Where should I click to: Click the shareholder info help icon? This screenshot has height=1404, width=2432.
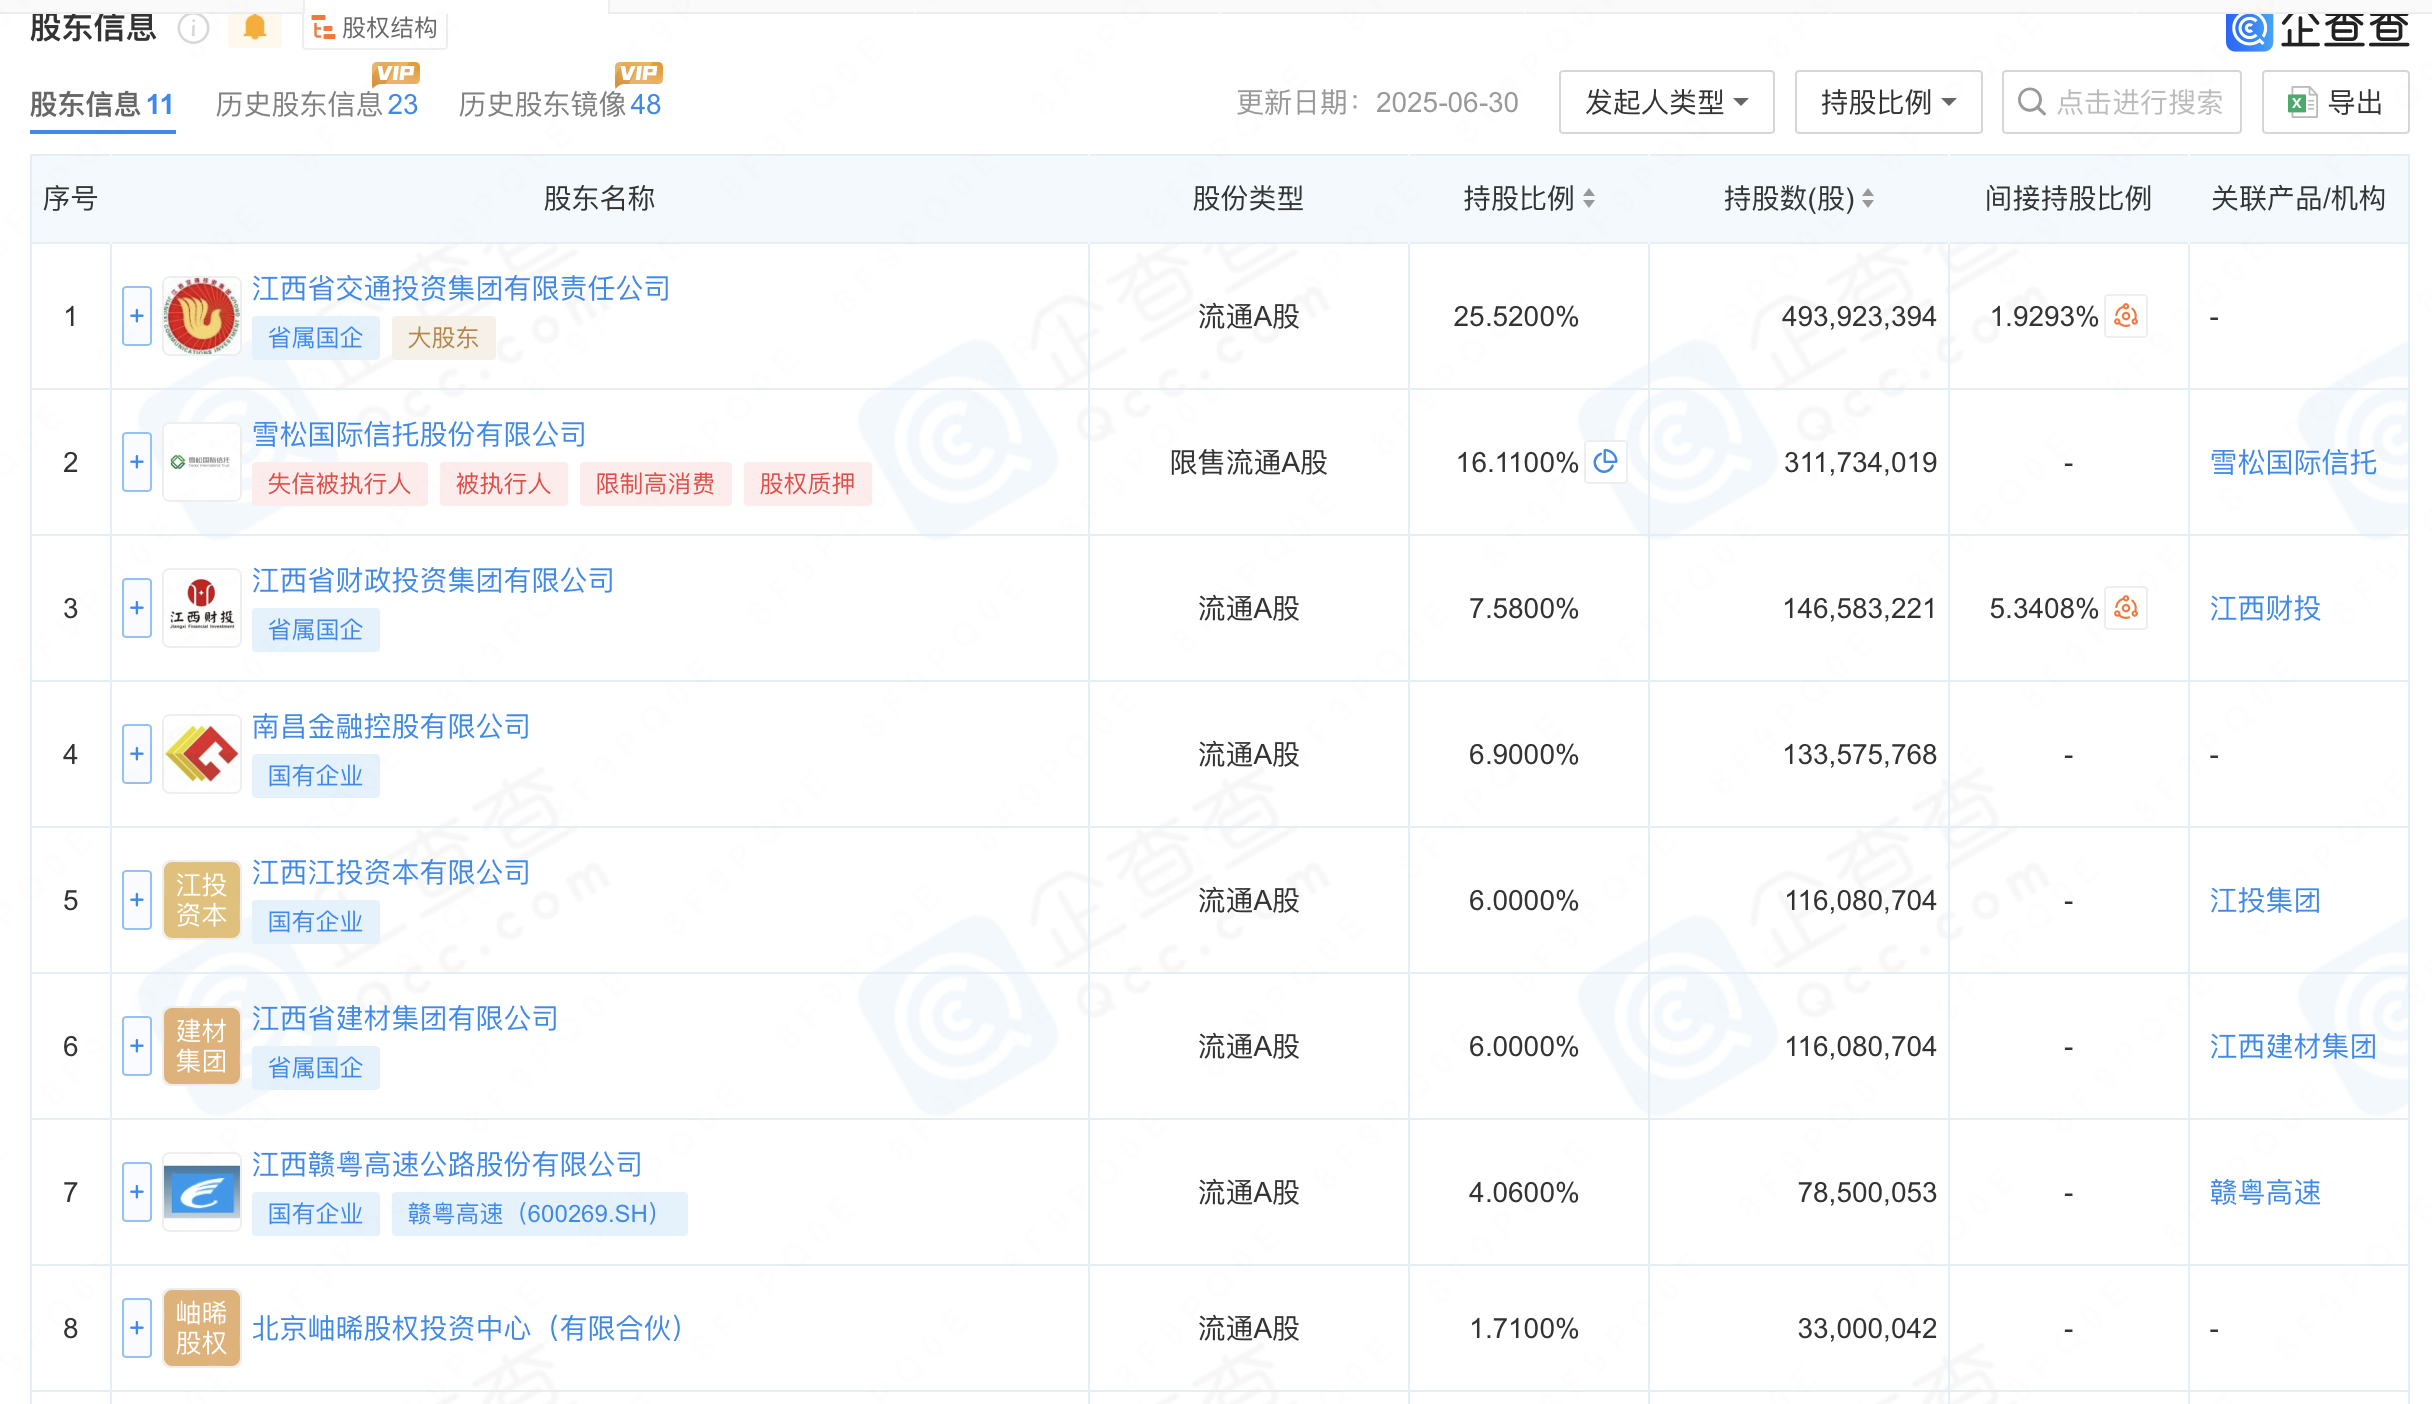pos(193,28)
